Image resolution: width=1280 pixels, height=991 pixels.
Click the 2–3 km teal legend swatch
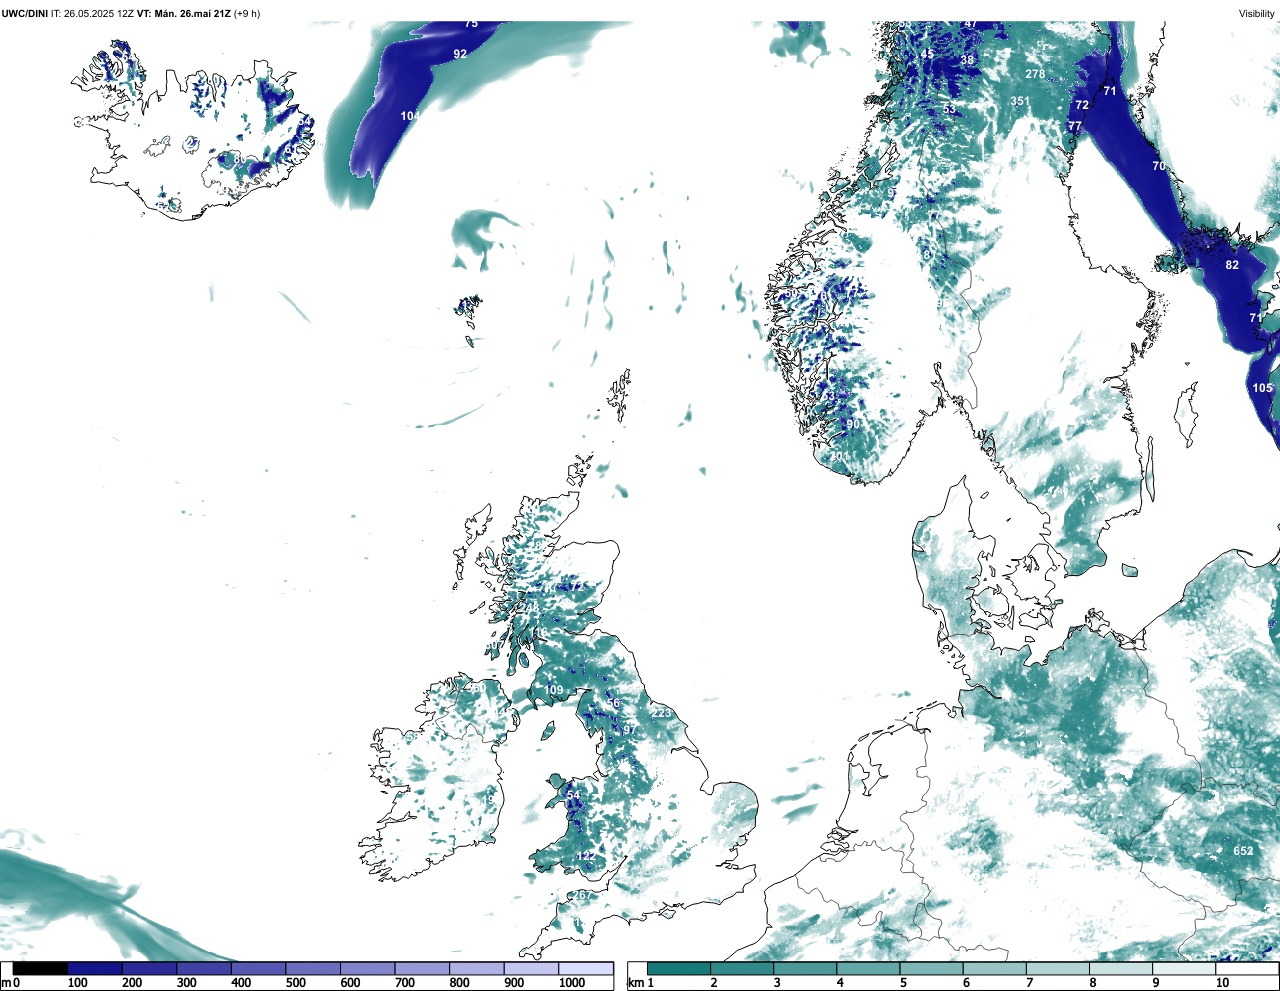[x=742, y=968]
